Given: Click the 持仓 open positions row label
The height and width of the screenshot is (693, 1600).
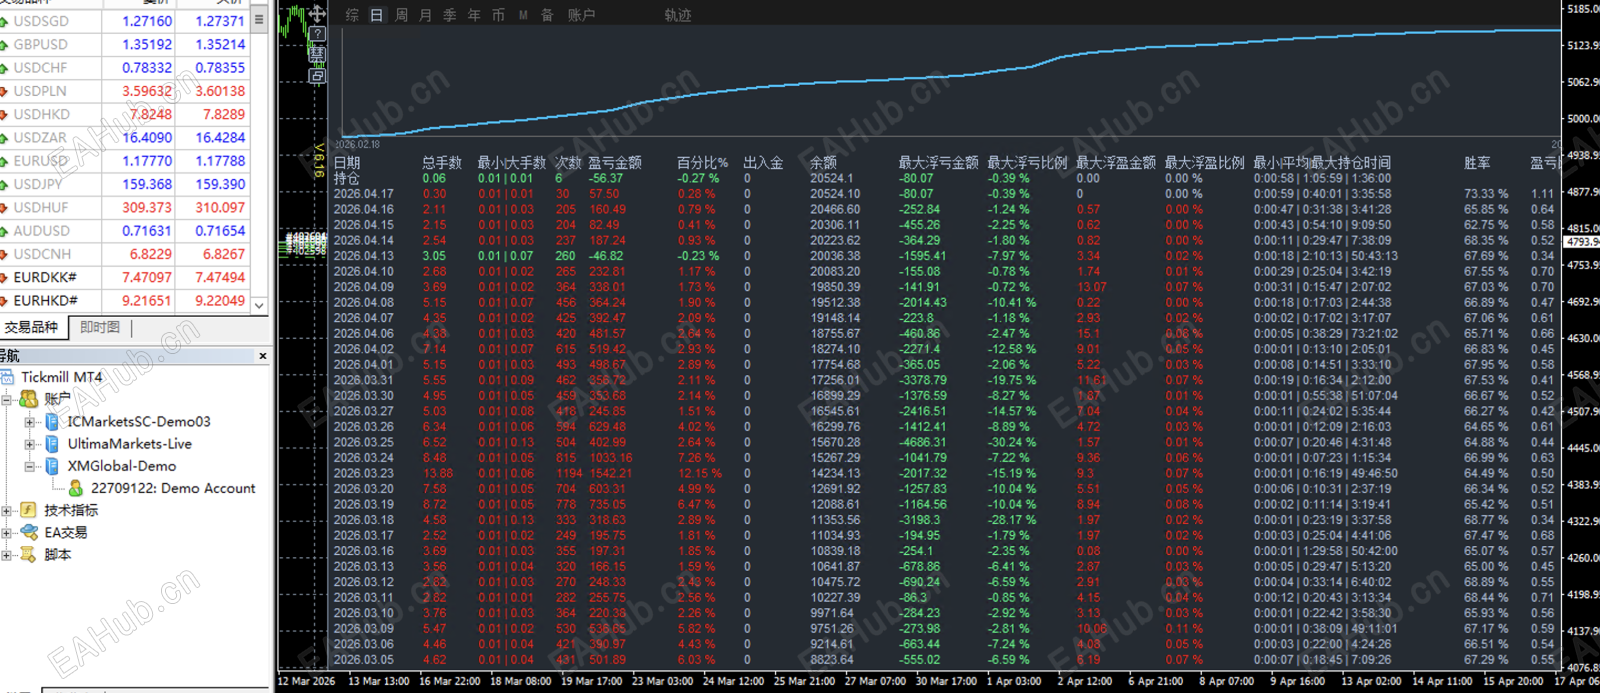Looking at the screenshot, I should tap(346, 178).
